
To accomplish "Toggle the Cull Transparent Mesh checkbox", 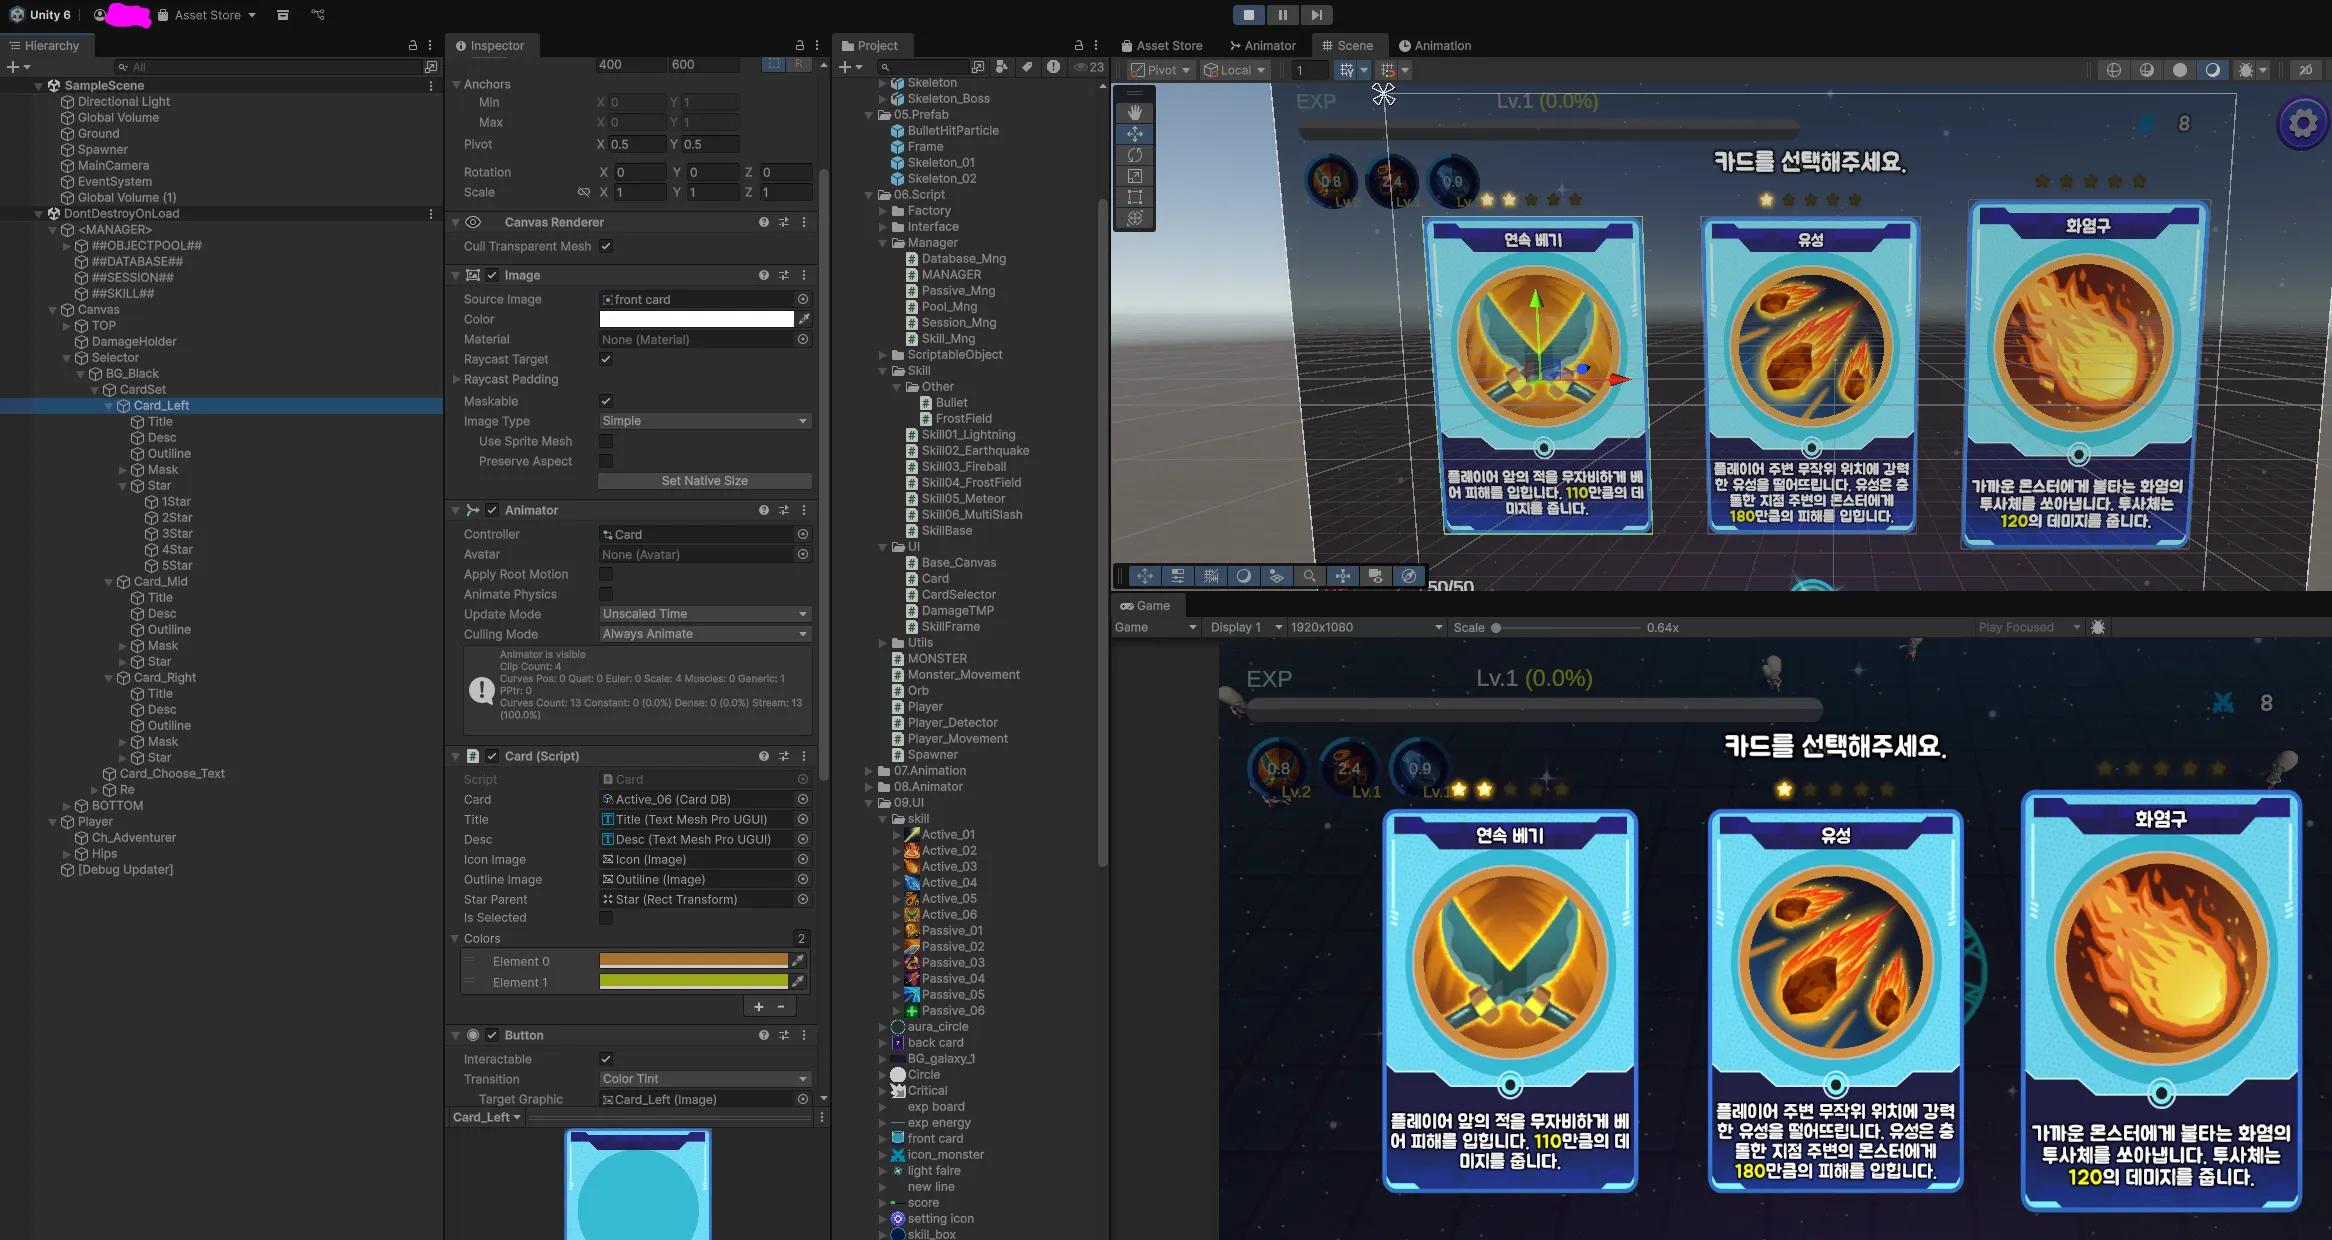I will 606,246.
